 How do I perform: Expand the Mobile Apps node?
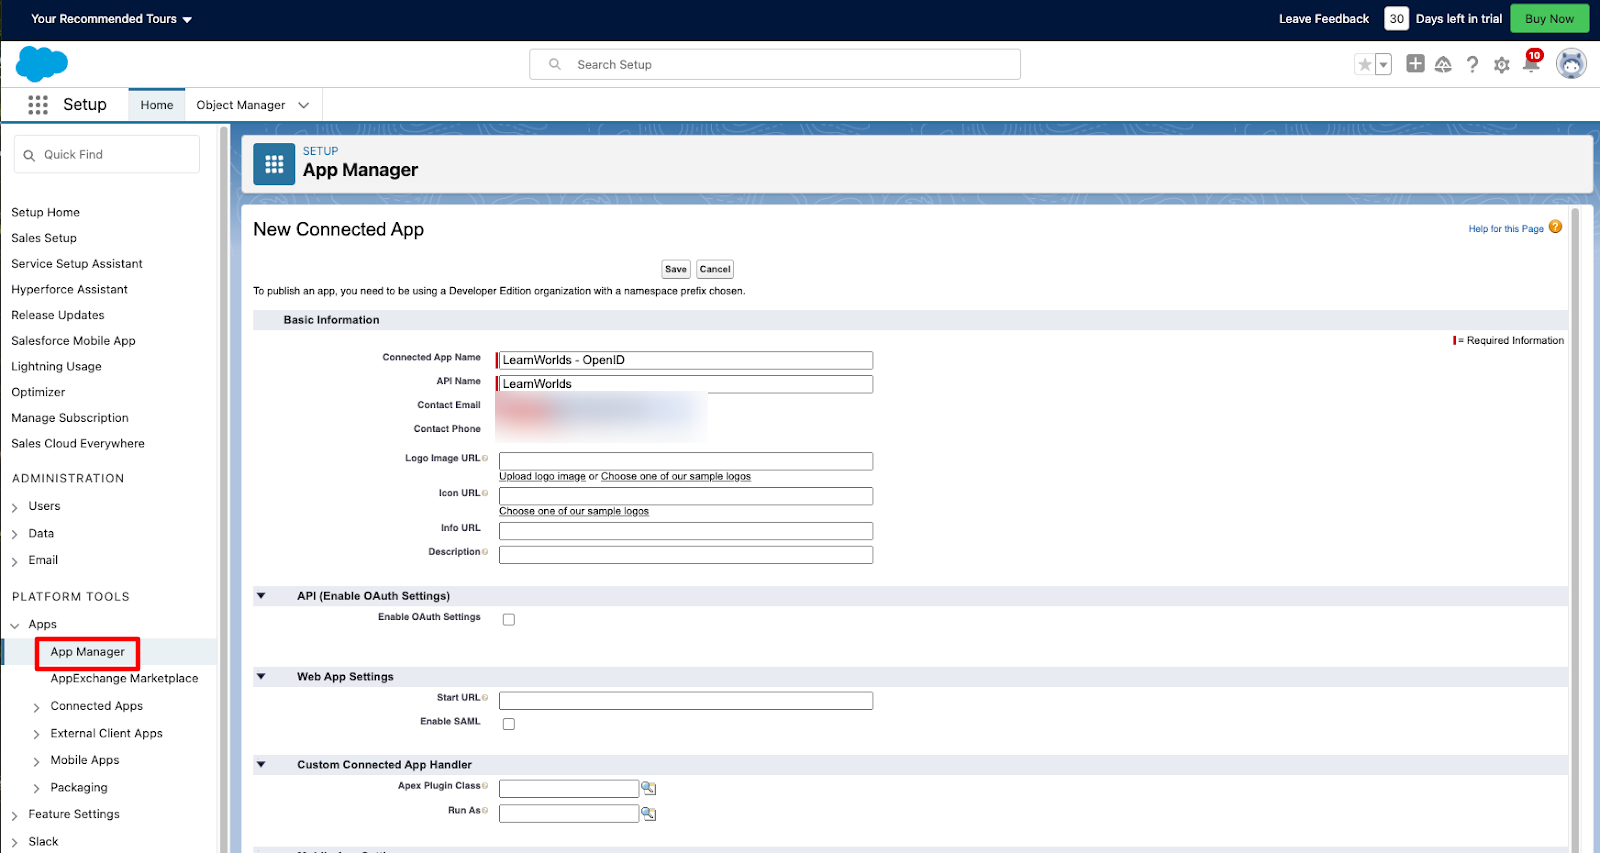(37, 761)
